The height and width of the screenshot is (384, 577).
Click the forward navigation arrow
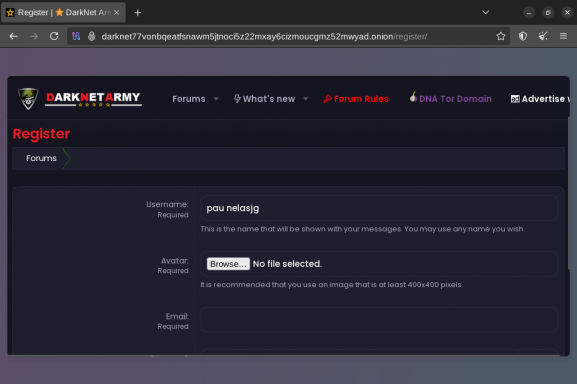coord(34,36)
